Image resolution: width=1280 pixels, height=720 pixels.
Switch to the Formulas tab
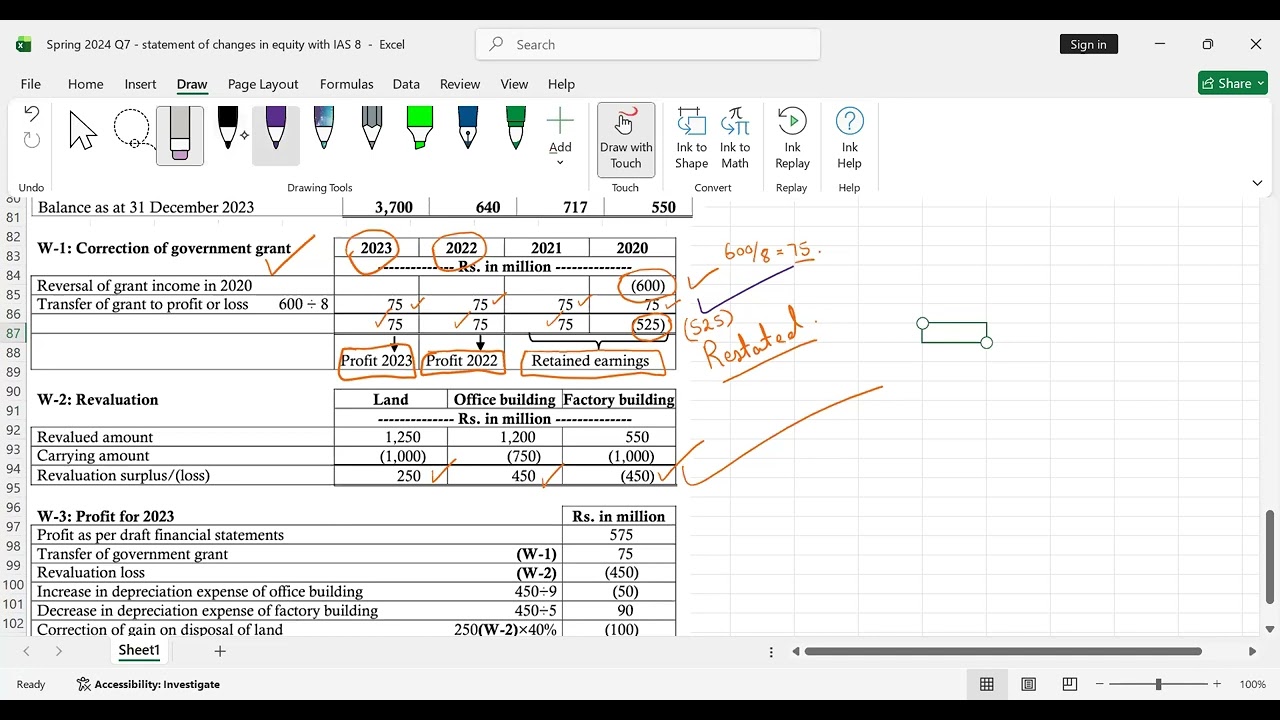(x=347, y=84)
